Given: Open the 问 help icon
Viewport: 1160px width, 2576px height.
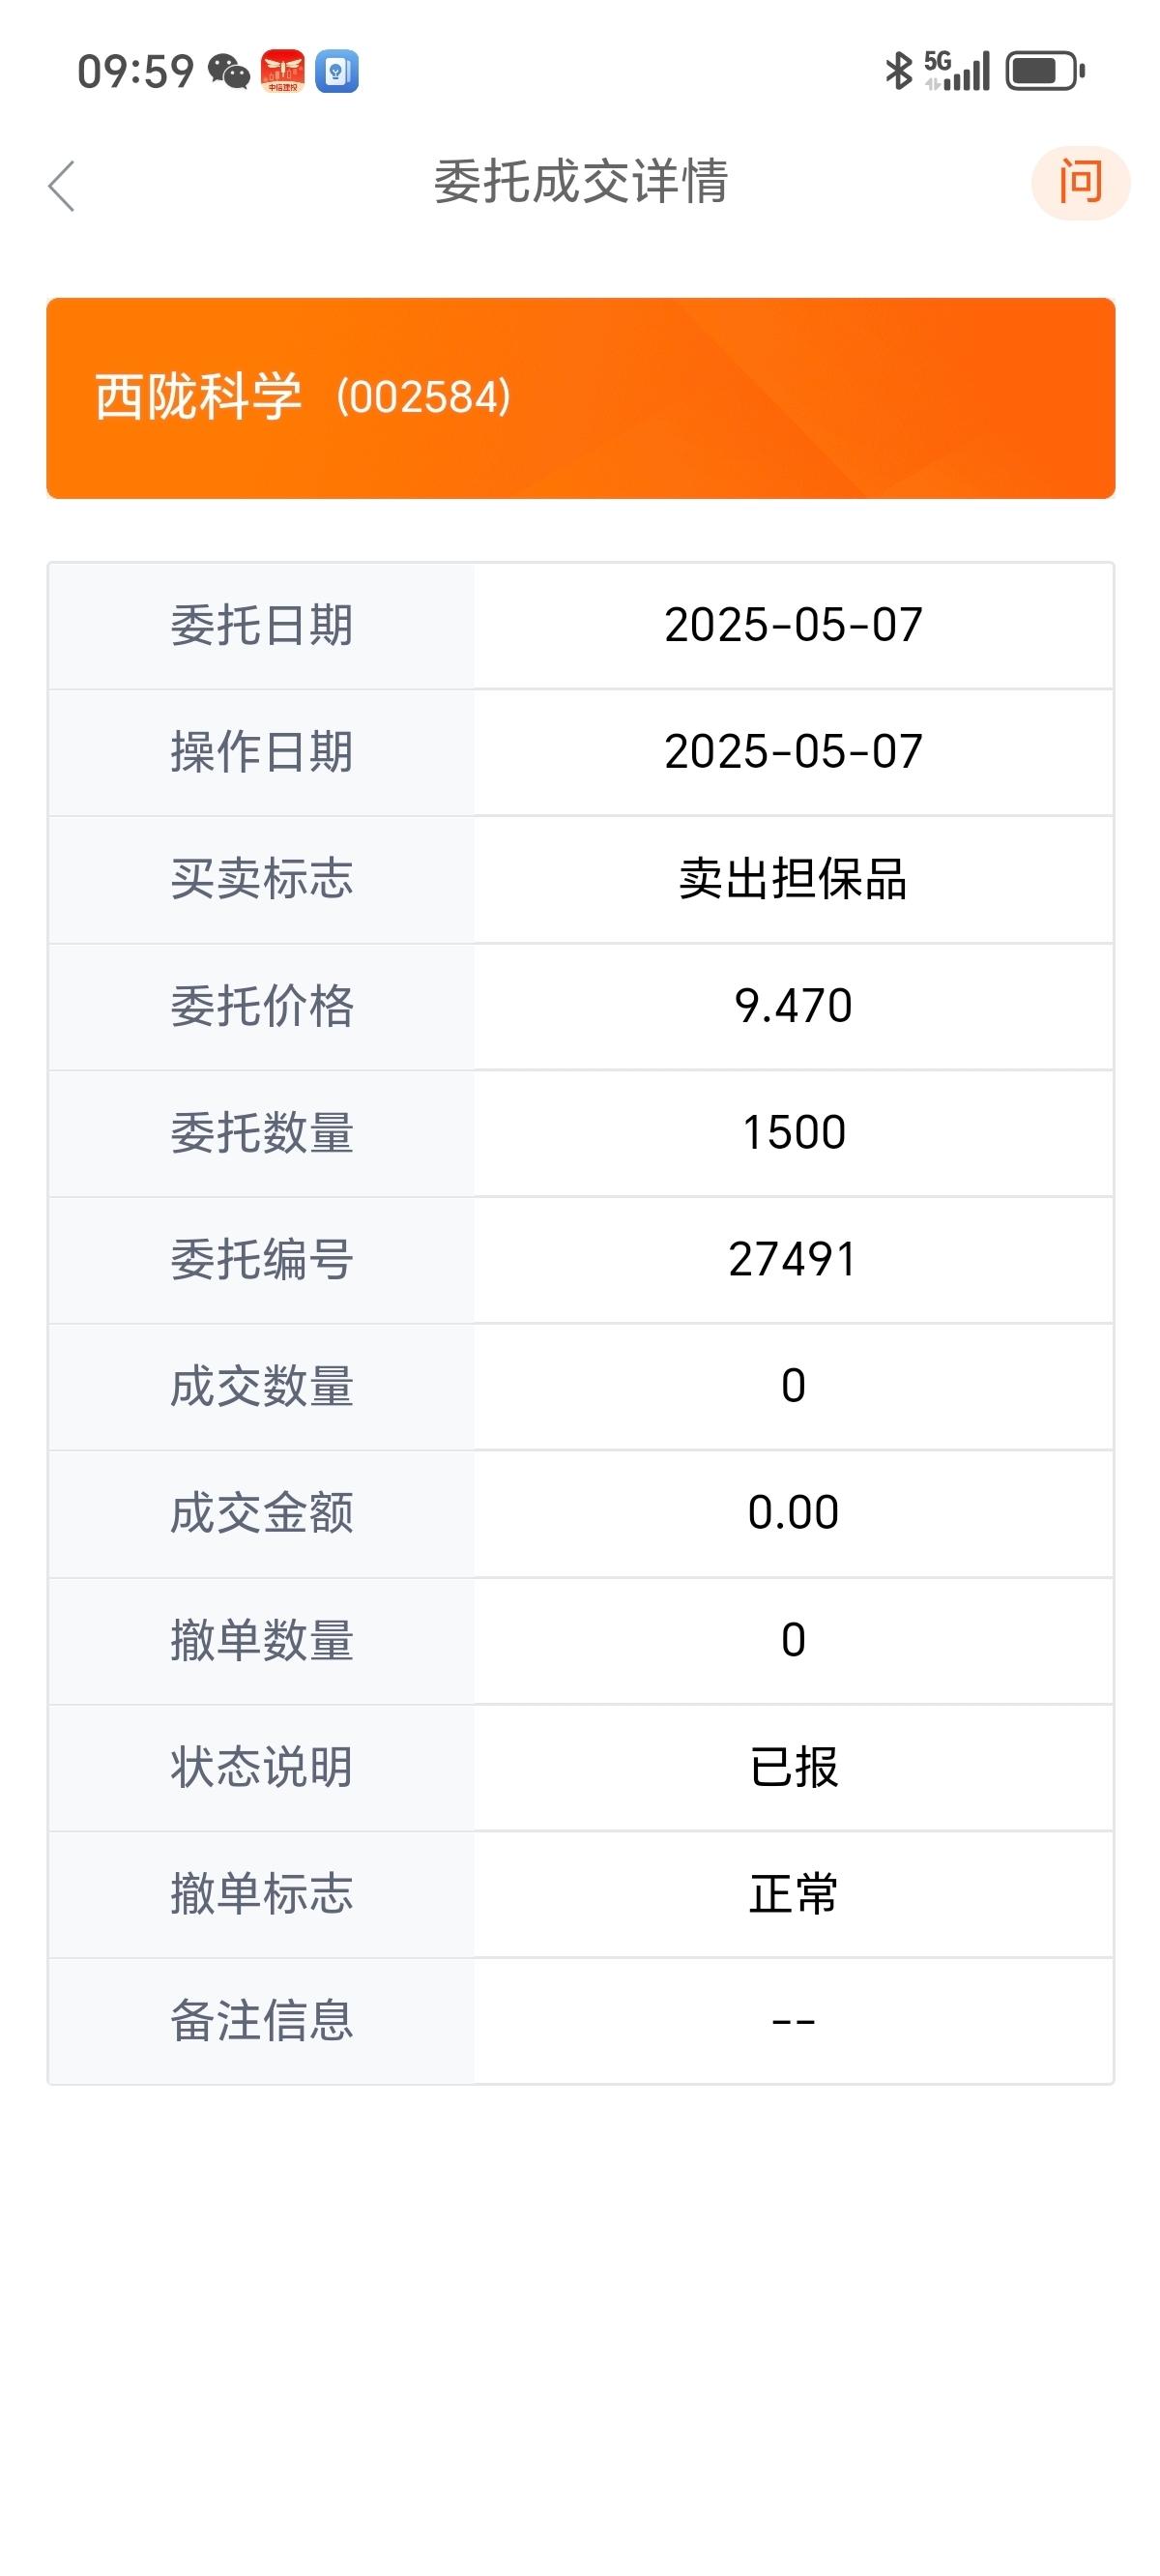Looking at the screenshot, I should pyautogui.click(x=1080, y=183).
